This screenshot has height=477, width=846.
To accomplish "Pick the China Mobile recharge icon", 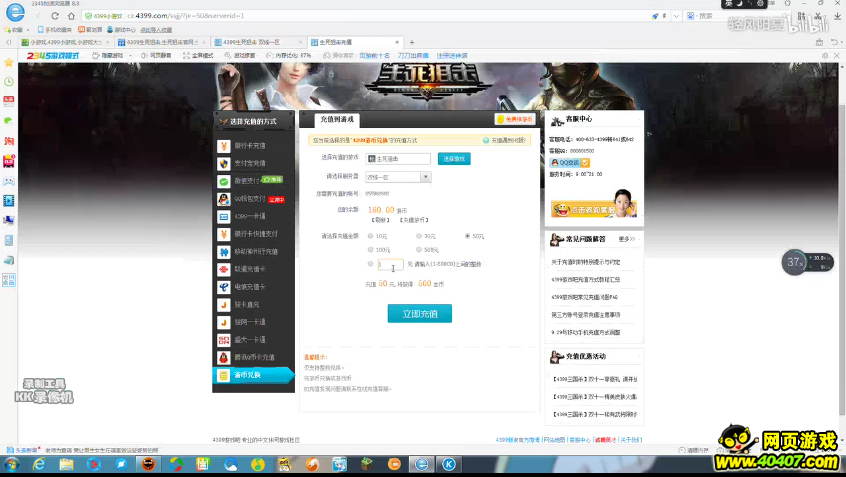I will (x=224, y=251).
